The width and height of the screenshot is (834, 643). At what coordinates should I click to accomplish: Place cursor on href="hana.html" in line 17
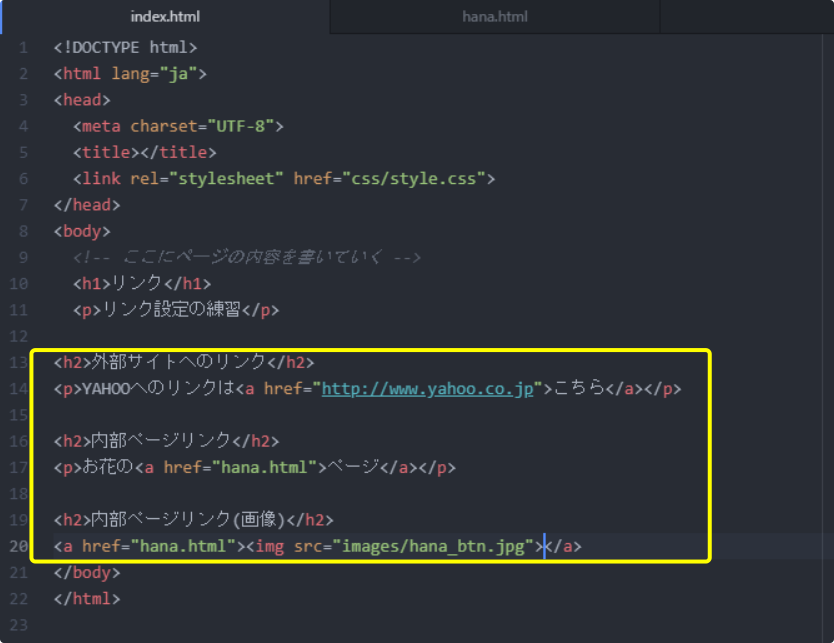click(240, 467)
